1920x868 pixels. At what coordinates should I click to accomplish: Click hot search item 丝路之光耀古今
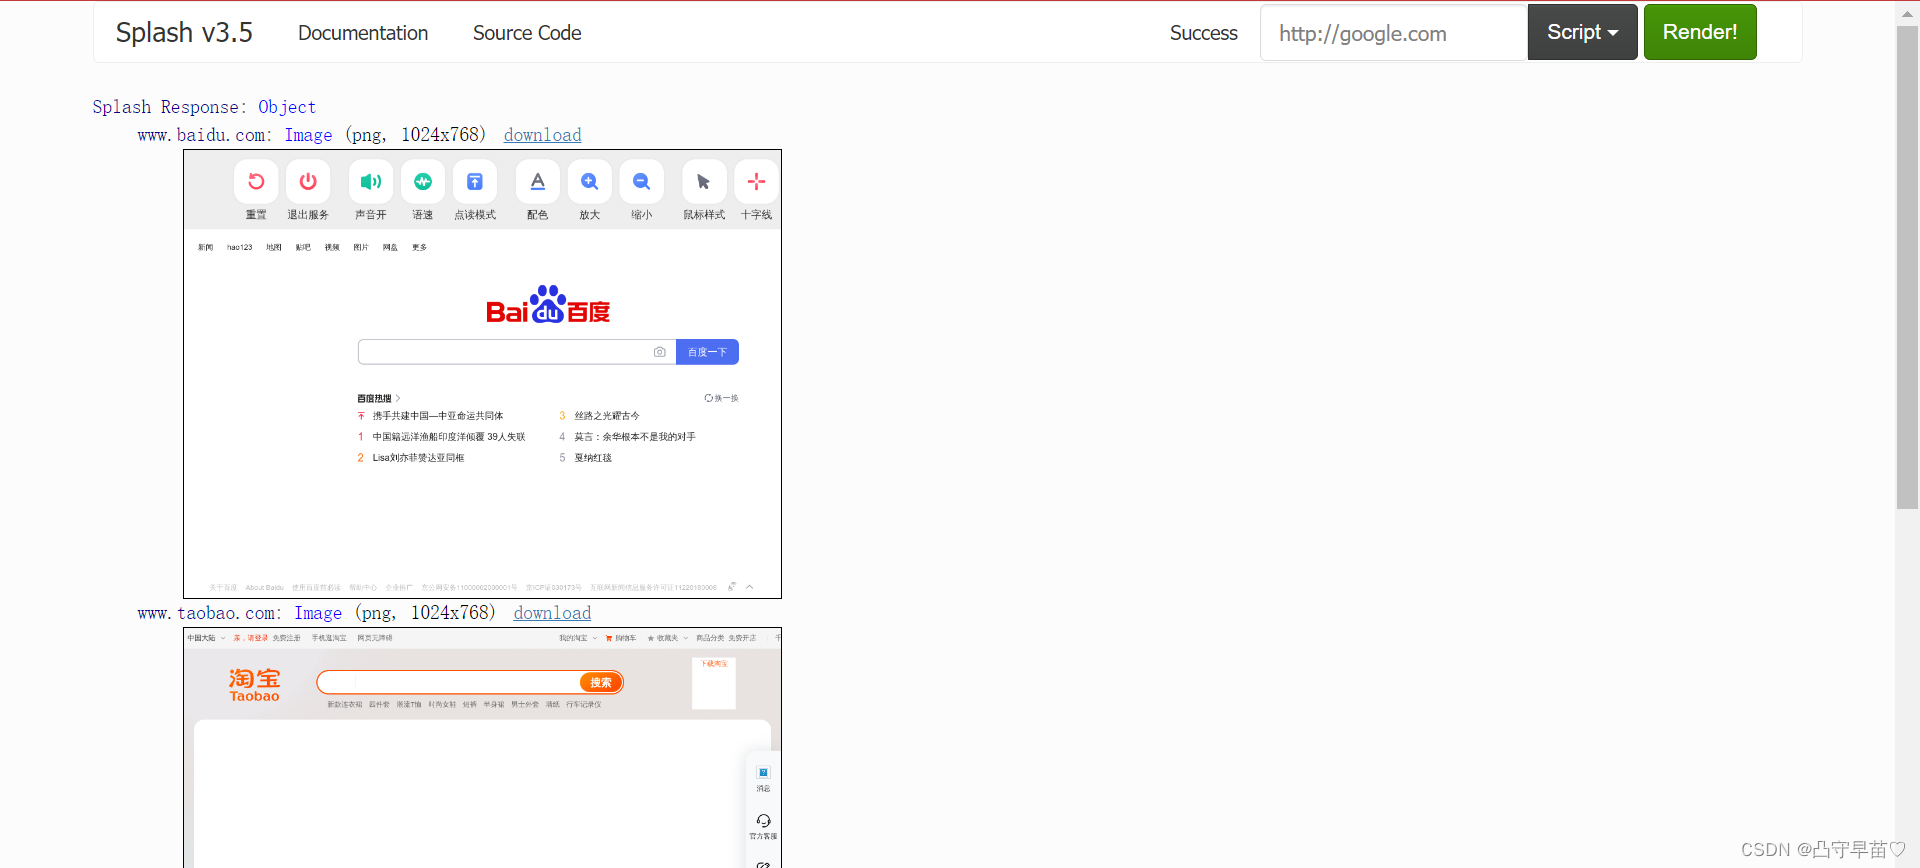point(607,416)
